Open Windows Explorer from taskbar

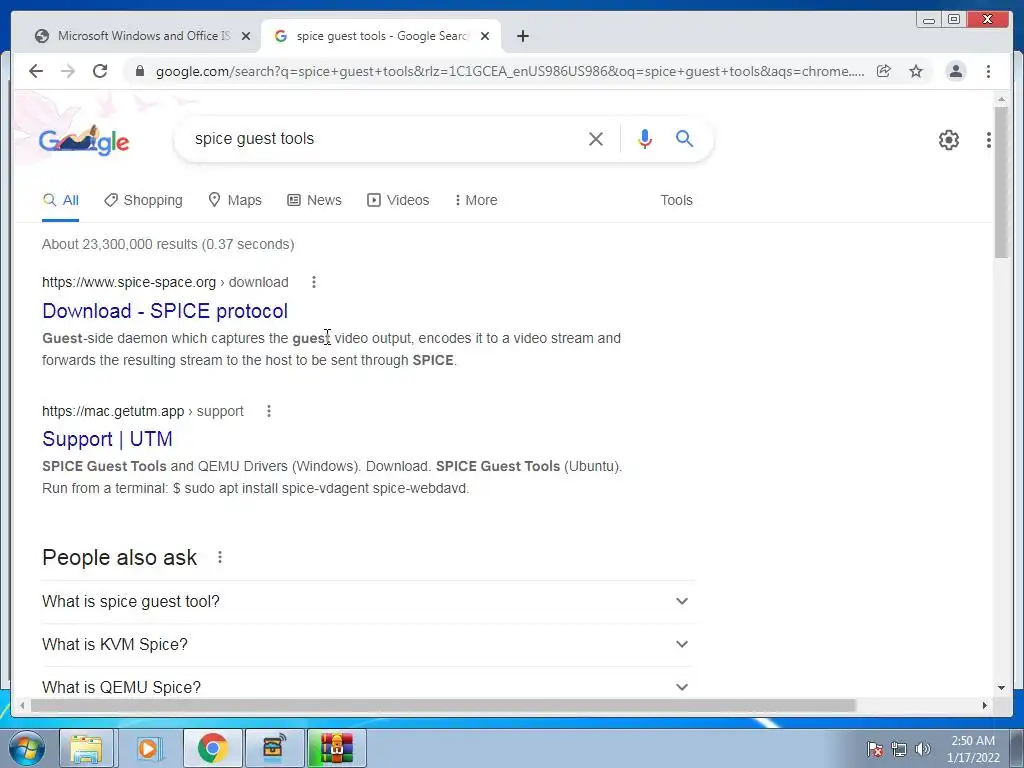[87, 748]
